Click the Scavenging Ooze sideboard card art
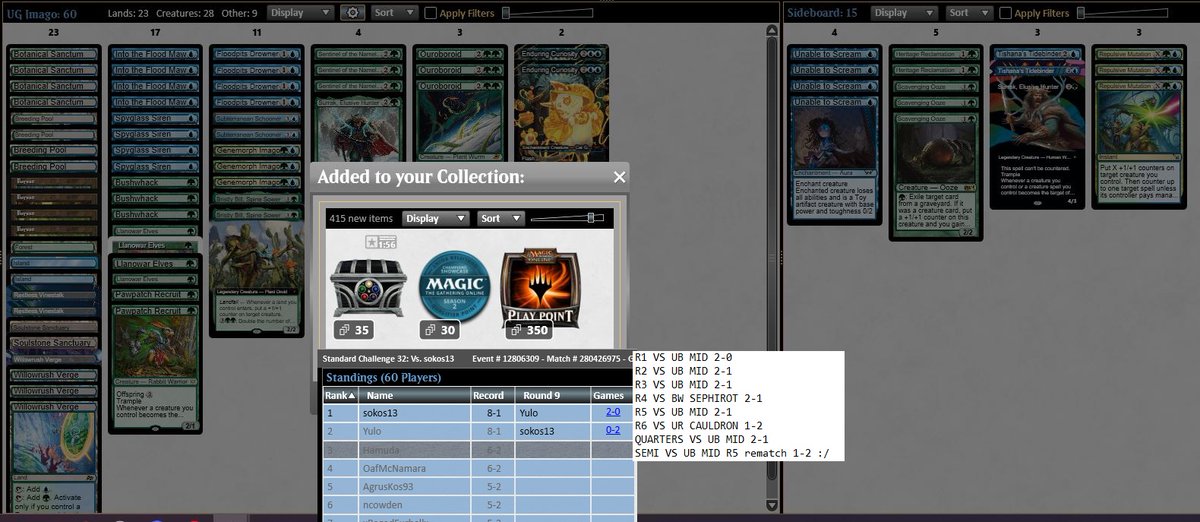The width and height of the screenshot is (1200, 522). tap(937, 155)
